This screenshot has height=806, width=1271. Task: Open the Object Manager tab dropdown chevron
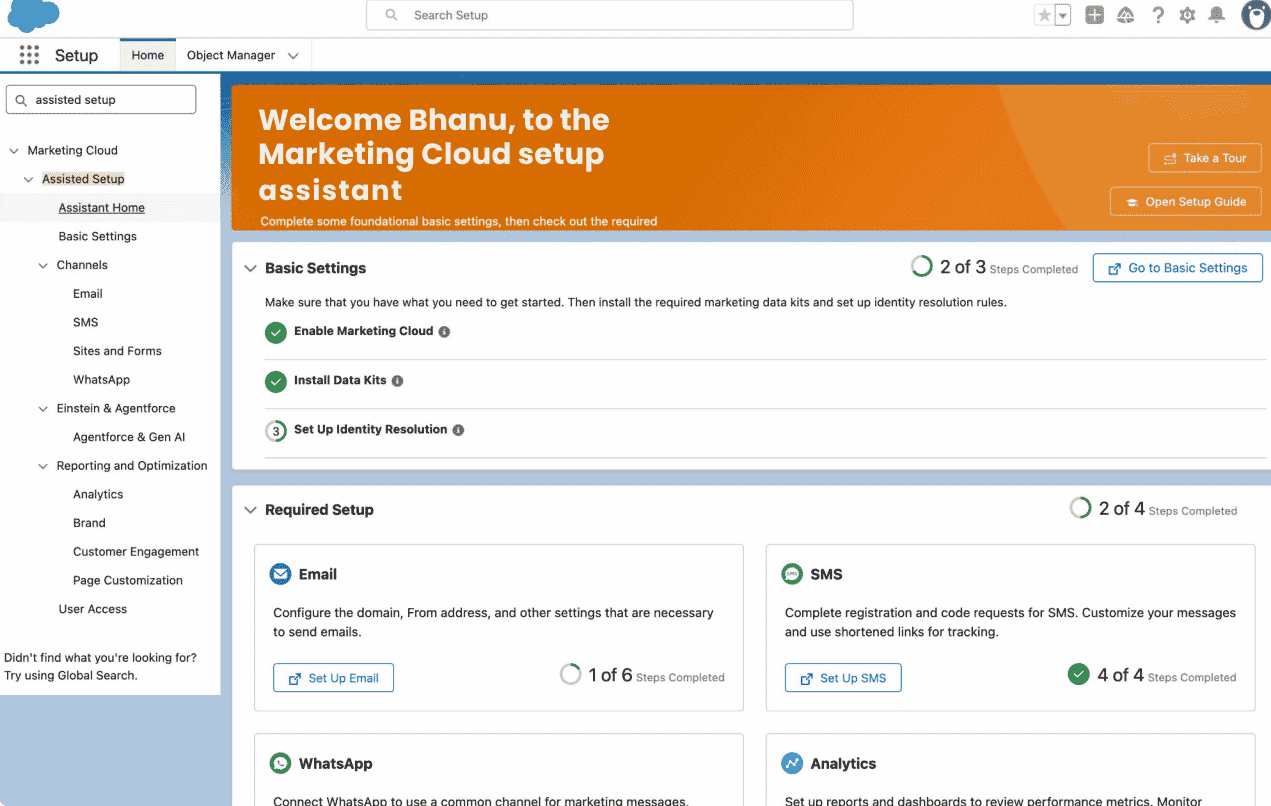tap(293, 56)
